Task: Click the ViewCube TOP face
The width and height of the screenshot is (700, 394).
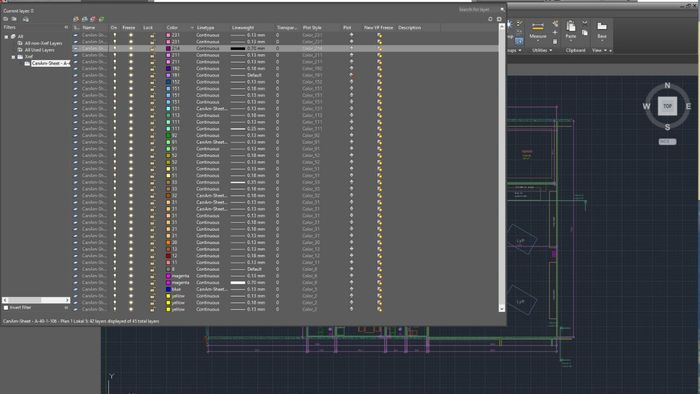Action: [667, 106]
